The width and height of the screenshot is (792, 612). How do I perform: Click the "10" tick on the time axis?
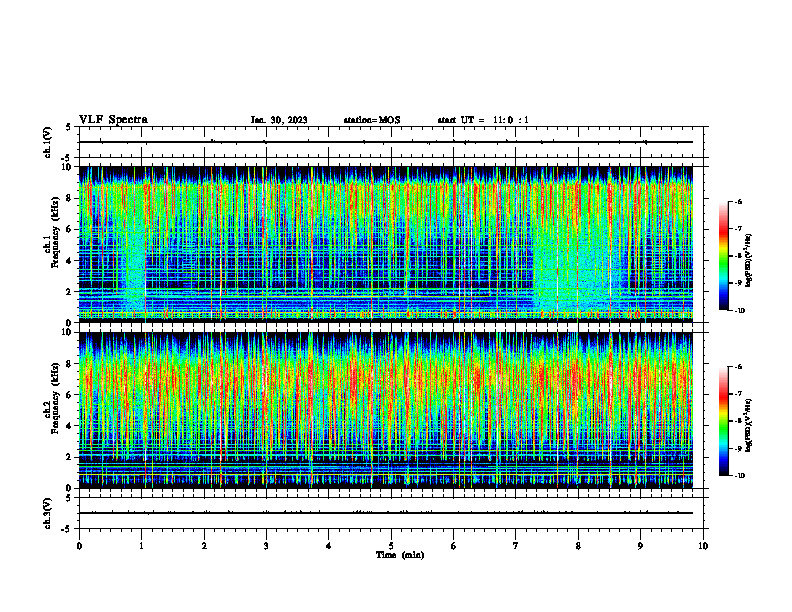pyautogui.click(x=703, y=546)
